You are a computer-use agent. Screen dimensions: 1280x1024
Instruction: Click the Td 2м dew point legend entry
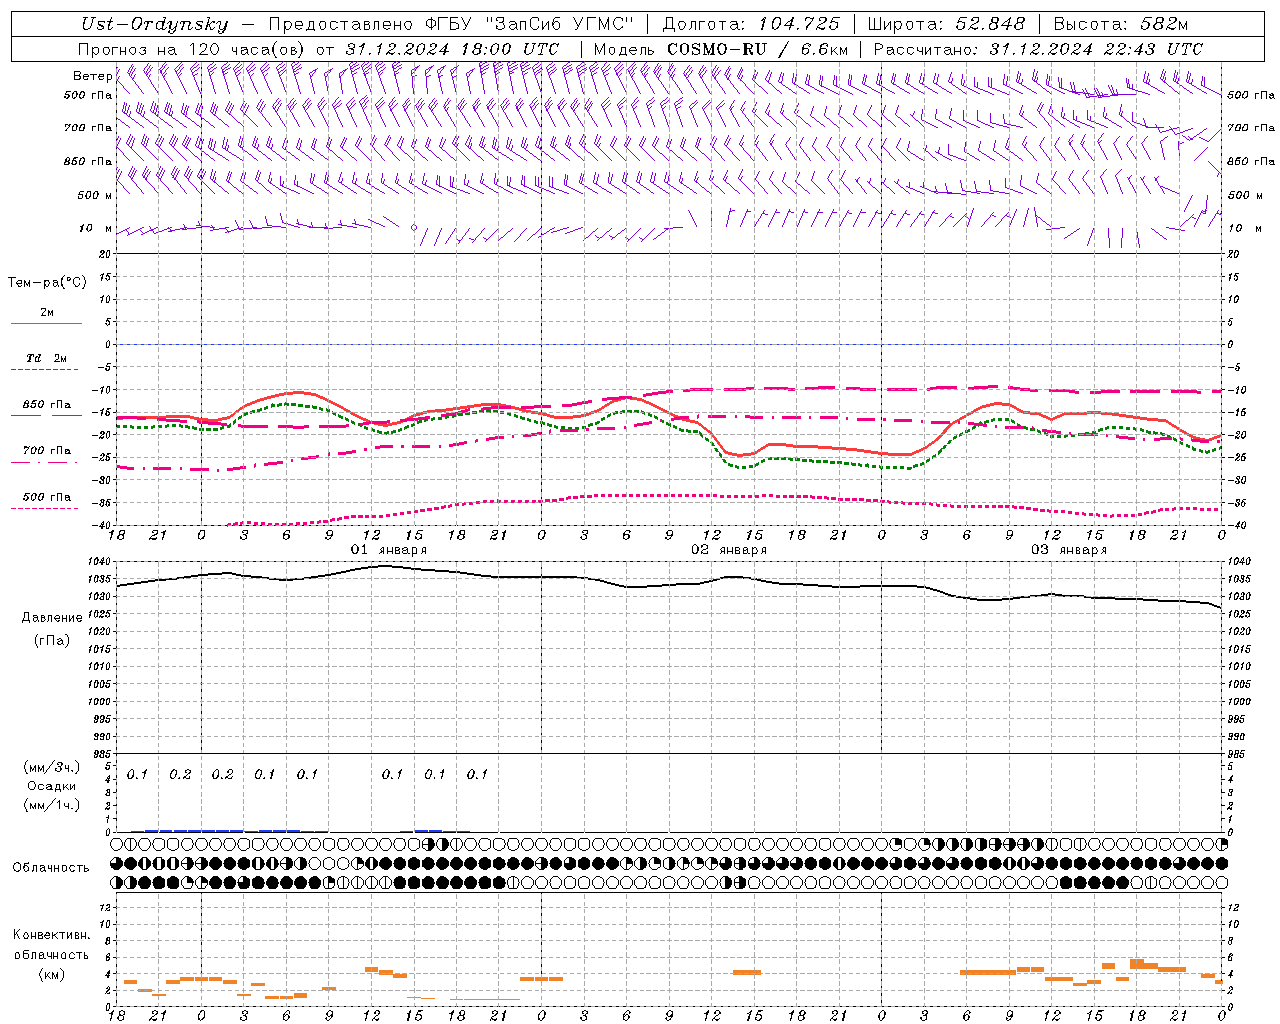tap(46, 358)
